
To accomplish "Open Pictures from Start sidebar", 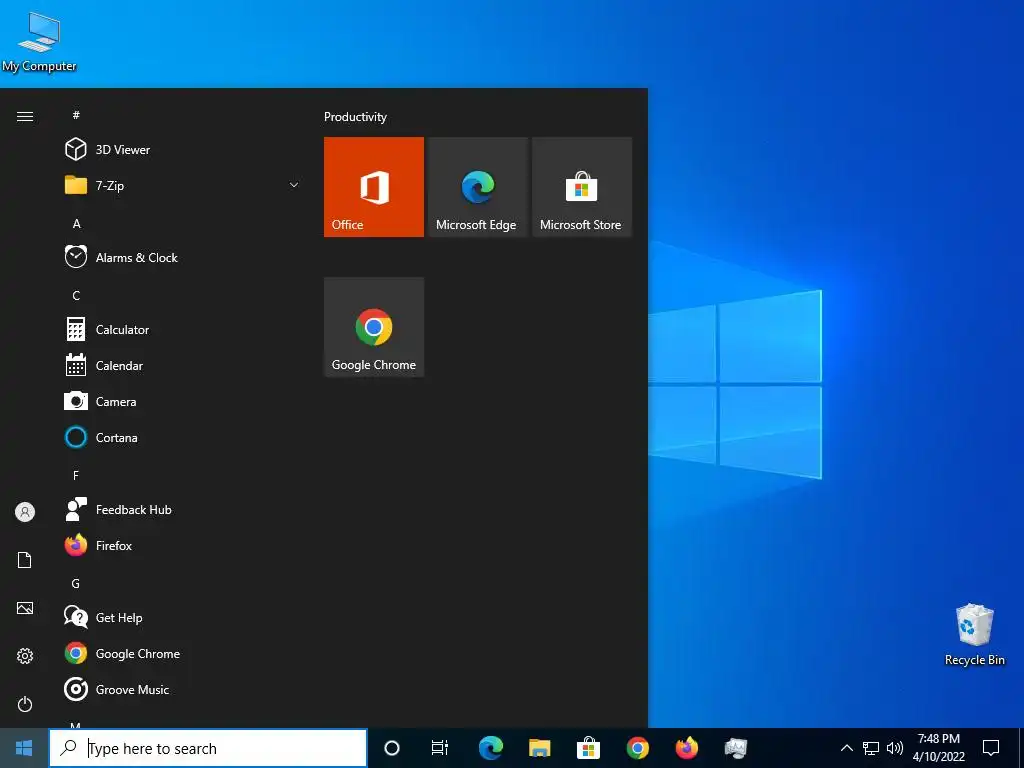I will [x=25, y=608].
